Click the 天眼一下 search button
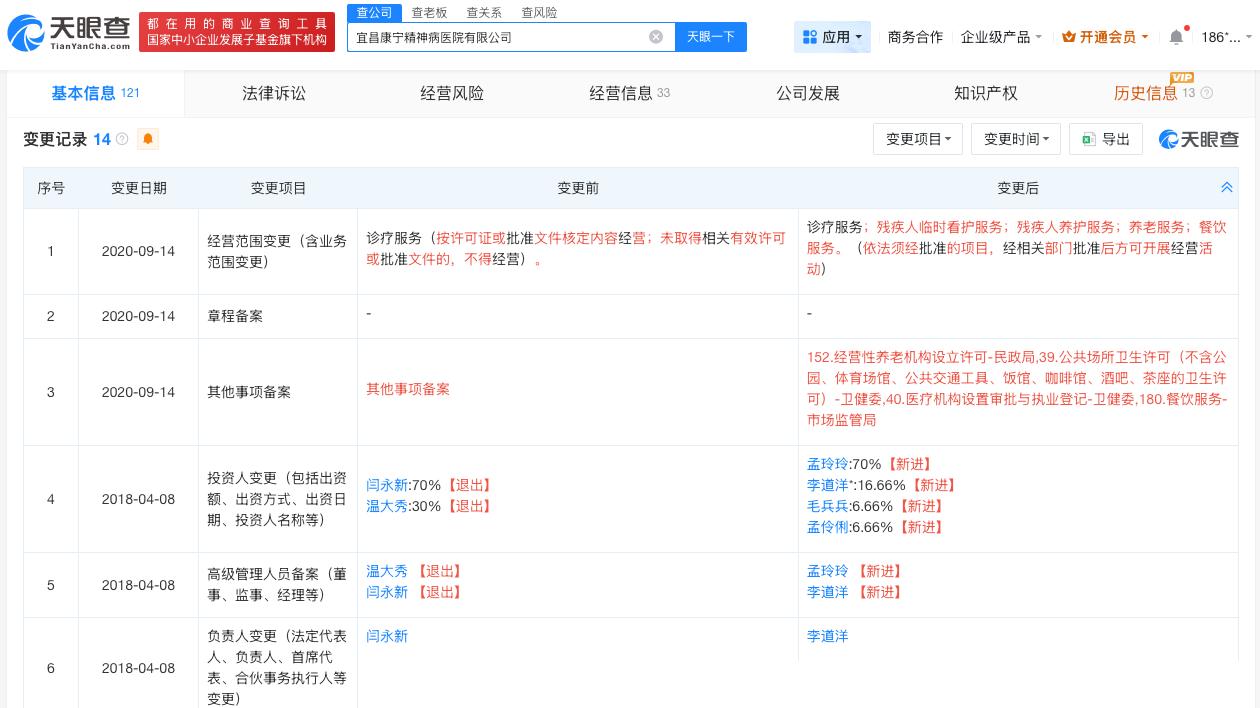Screen dimensions: 1260x708 pyautogui.click(x=711, y=37)
